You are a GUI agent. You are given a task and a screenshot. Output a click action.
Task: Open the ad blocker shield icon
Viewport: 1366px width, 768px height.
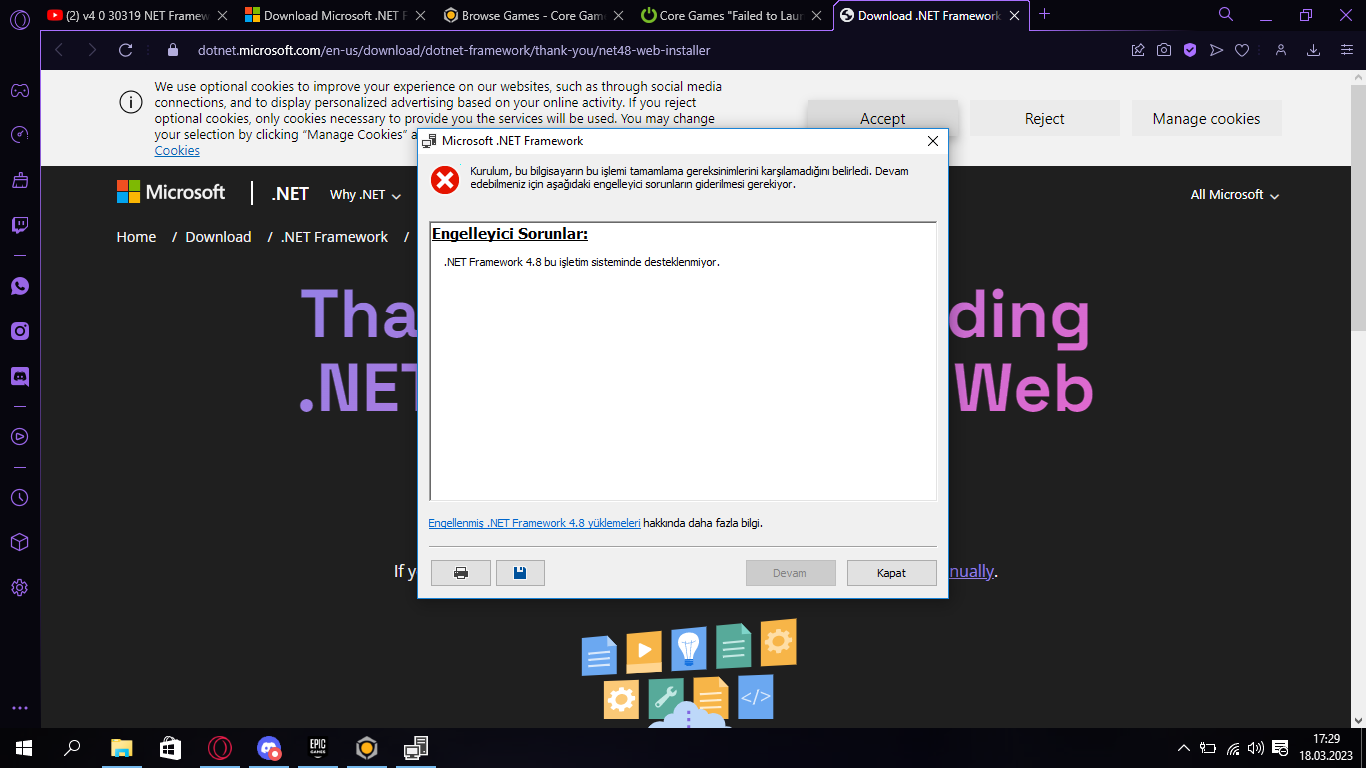point(1190,50)
